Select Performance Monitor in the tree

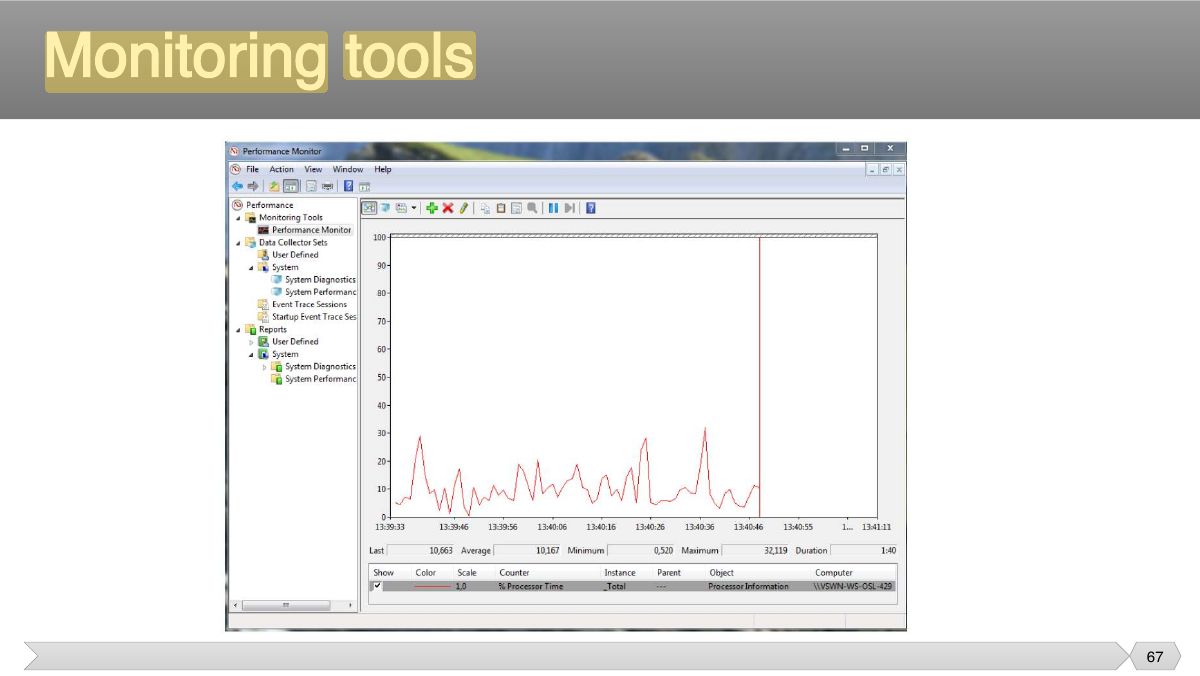click(311, 230)
